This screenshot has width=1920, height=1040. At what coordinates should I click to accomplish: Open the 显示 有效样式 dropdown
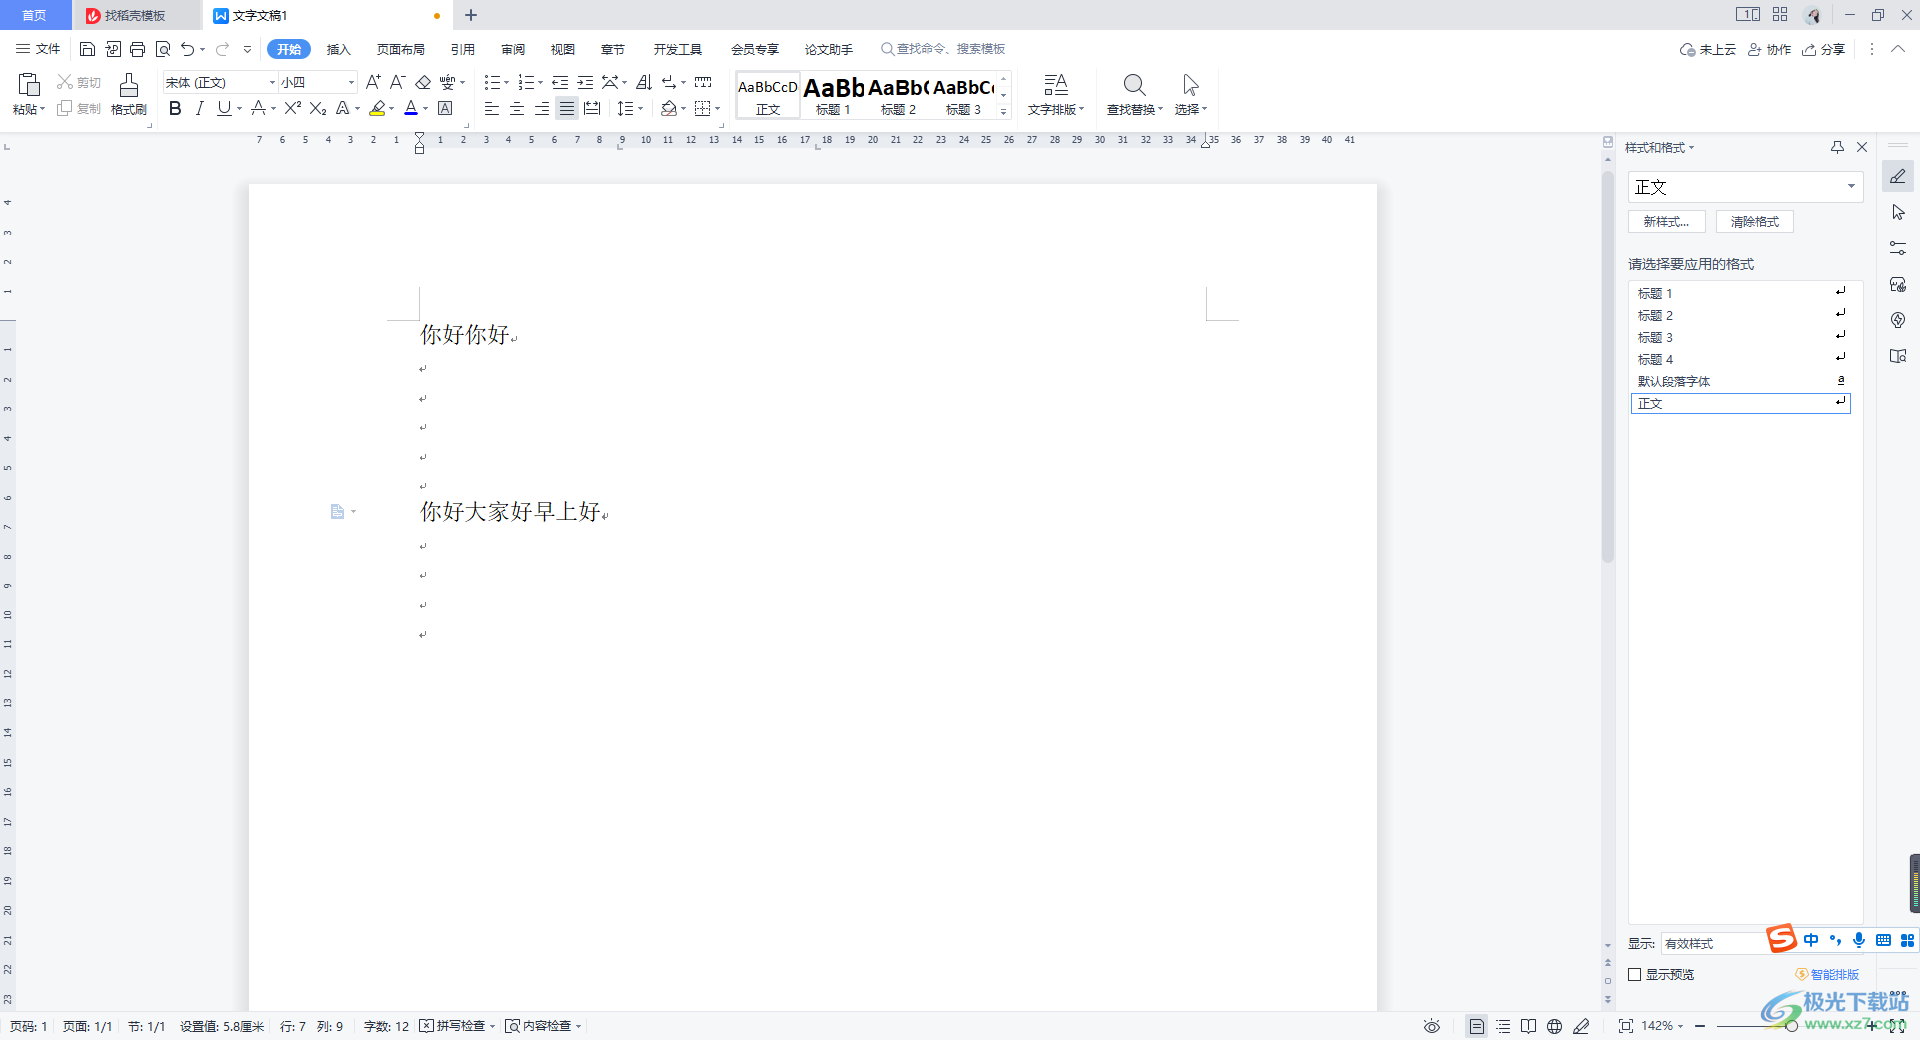point(1712,943)
